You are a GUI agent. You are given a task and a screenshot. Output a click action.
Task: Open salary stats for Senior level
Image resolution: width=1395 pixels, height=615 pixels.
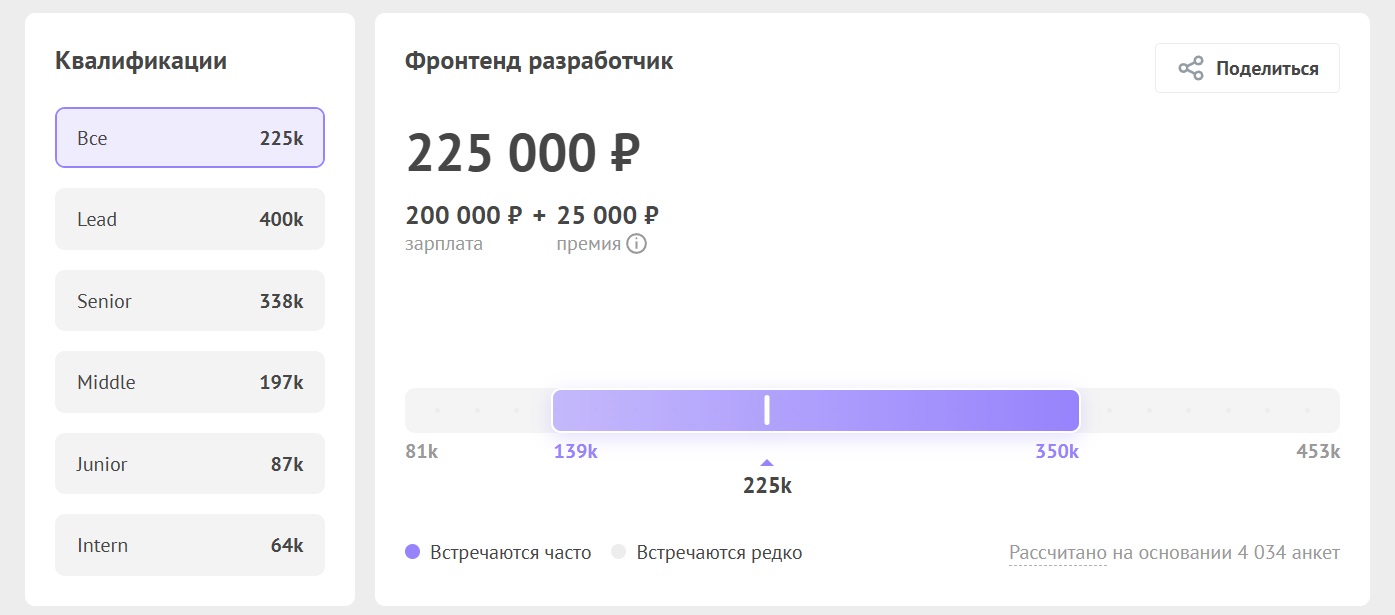(x=189, y=300)
